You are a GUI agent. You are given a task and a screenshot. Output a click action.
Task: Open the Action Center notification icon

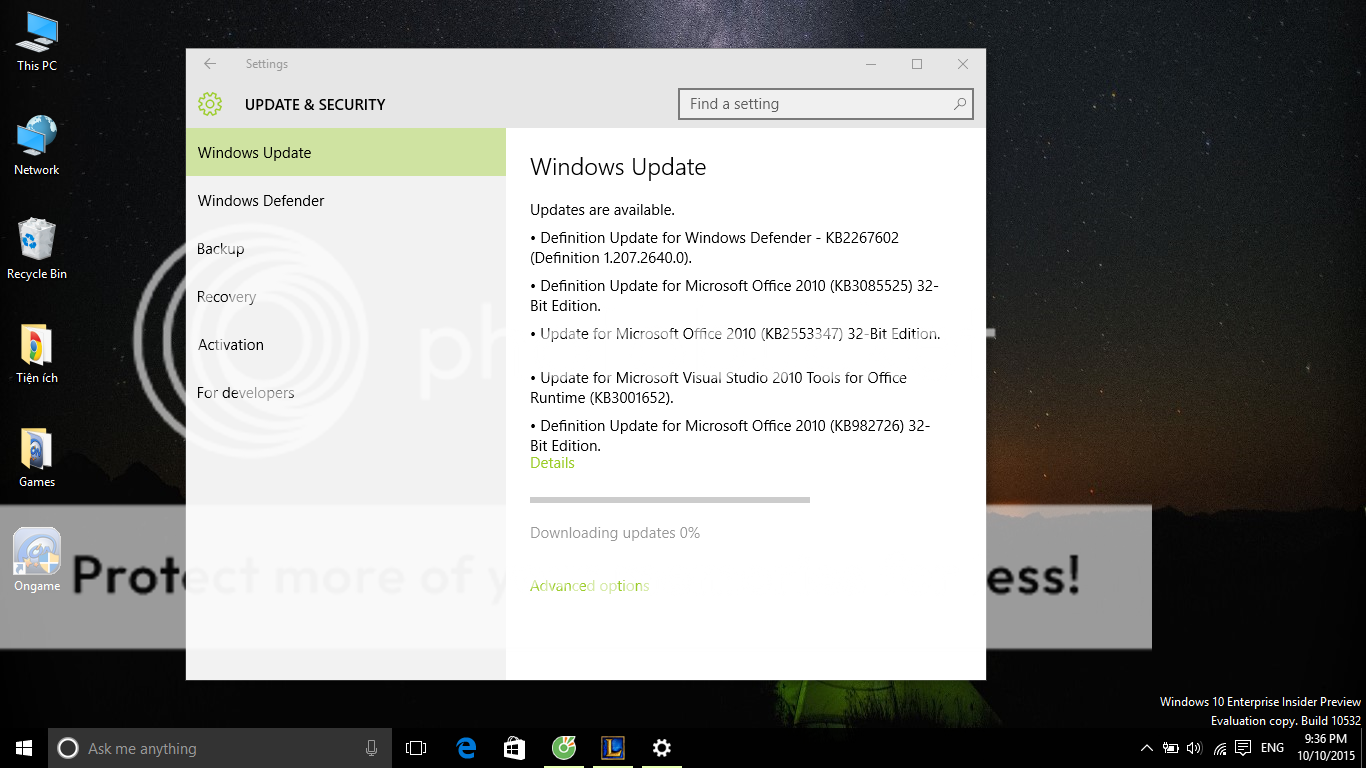click(x=1242, y=748)
